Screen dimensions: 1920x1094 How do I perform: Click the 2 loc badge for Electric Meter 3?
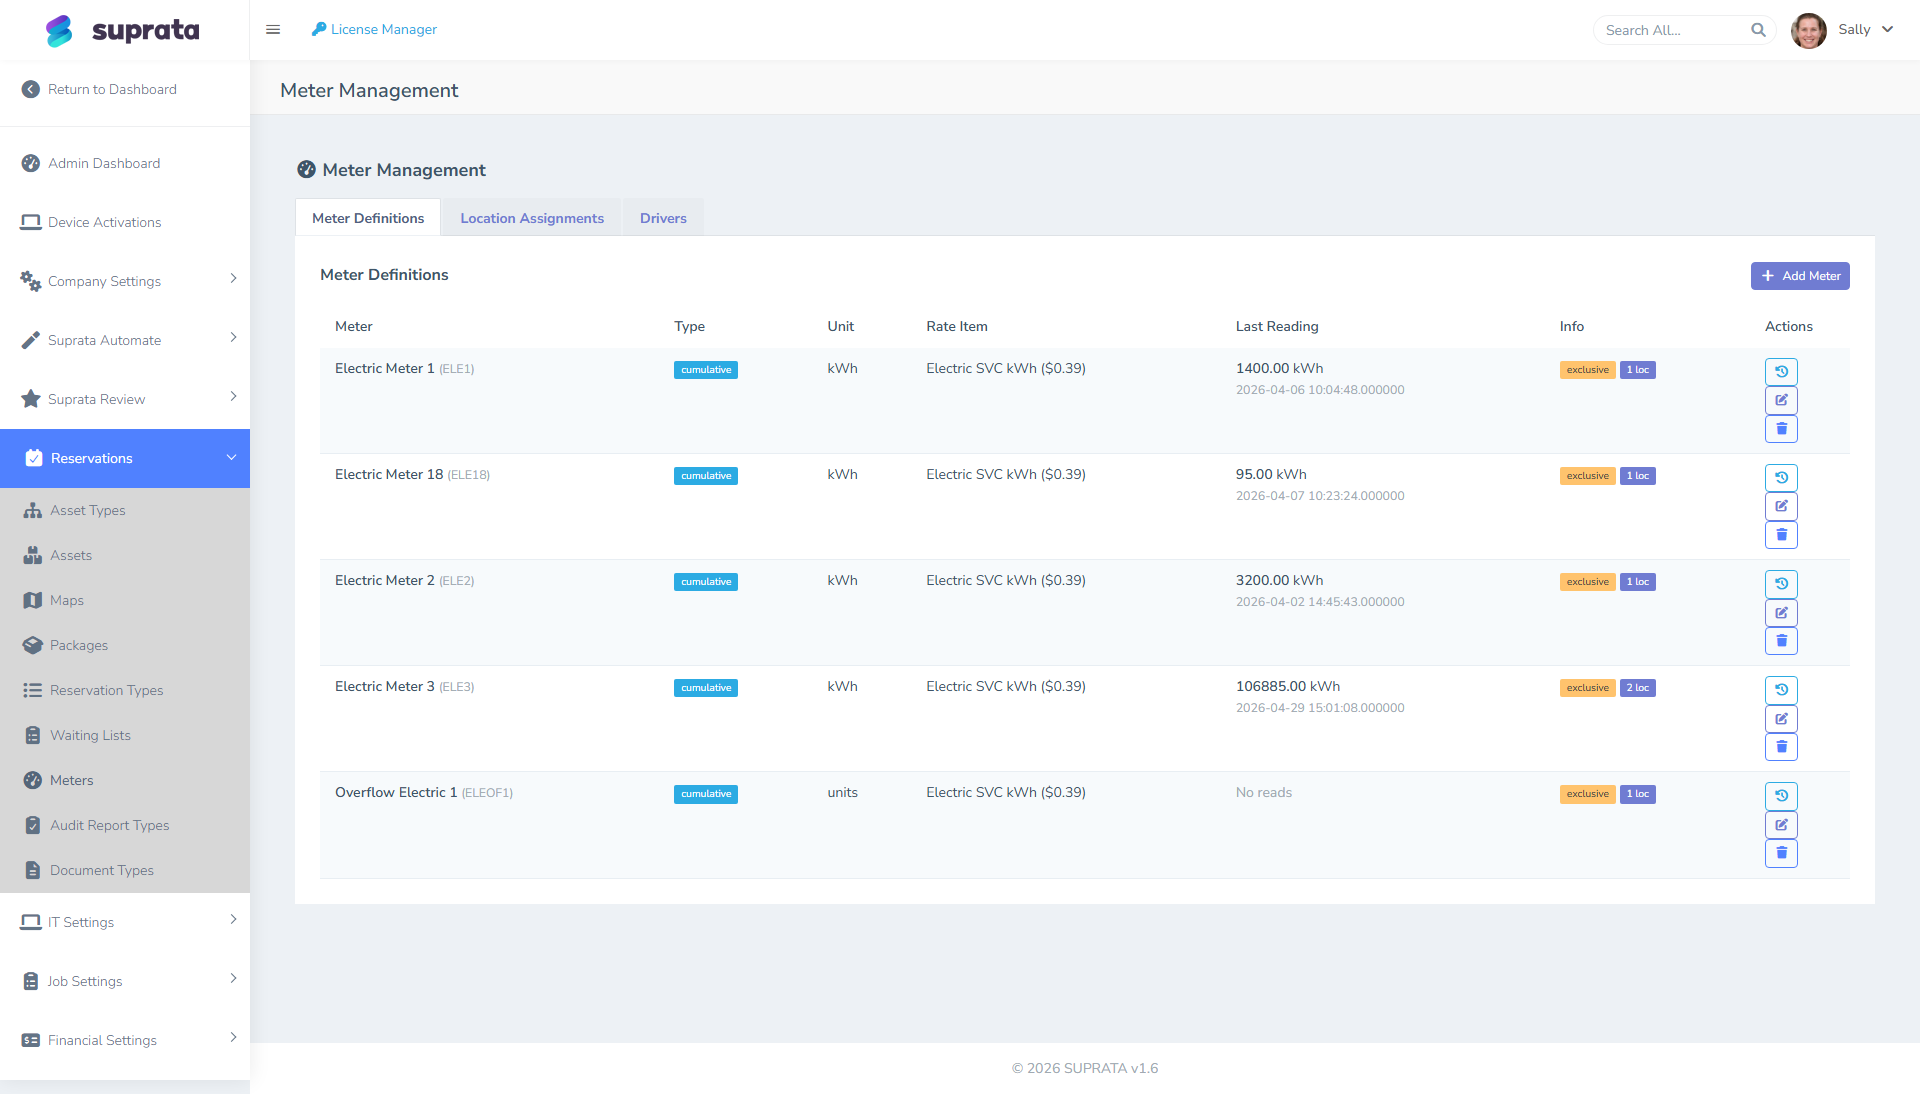(1637, 688)
